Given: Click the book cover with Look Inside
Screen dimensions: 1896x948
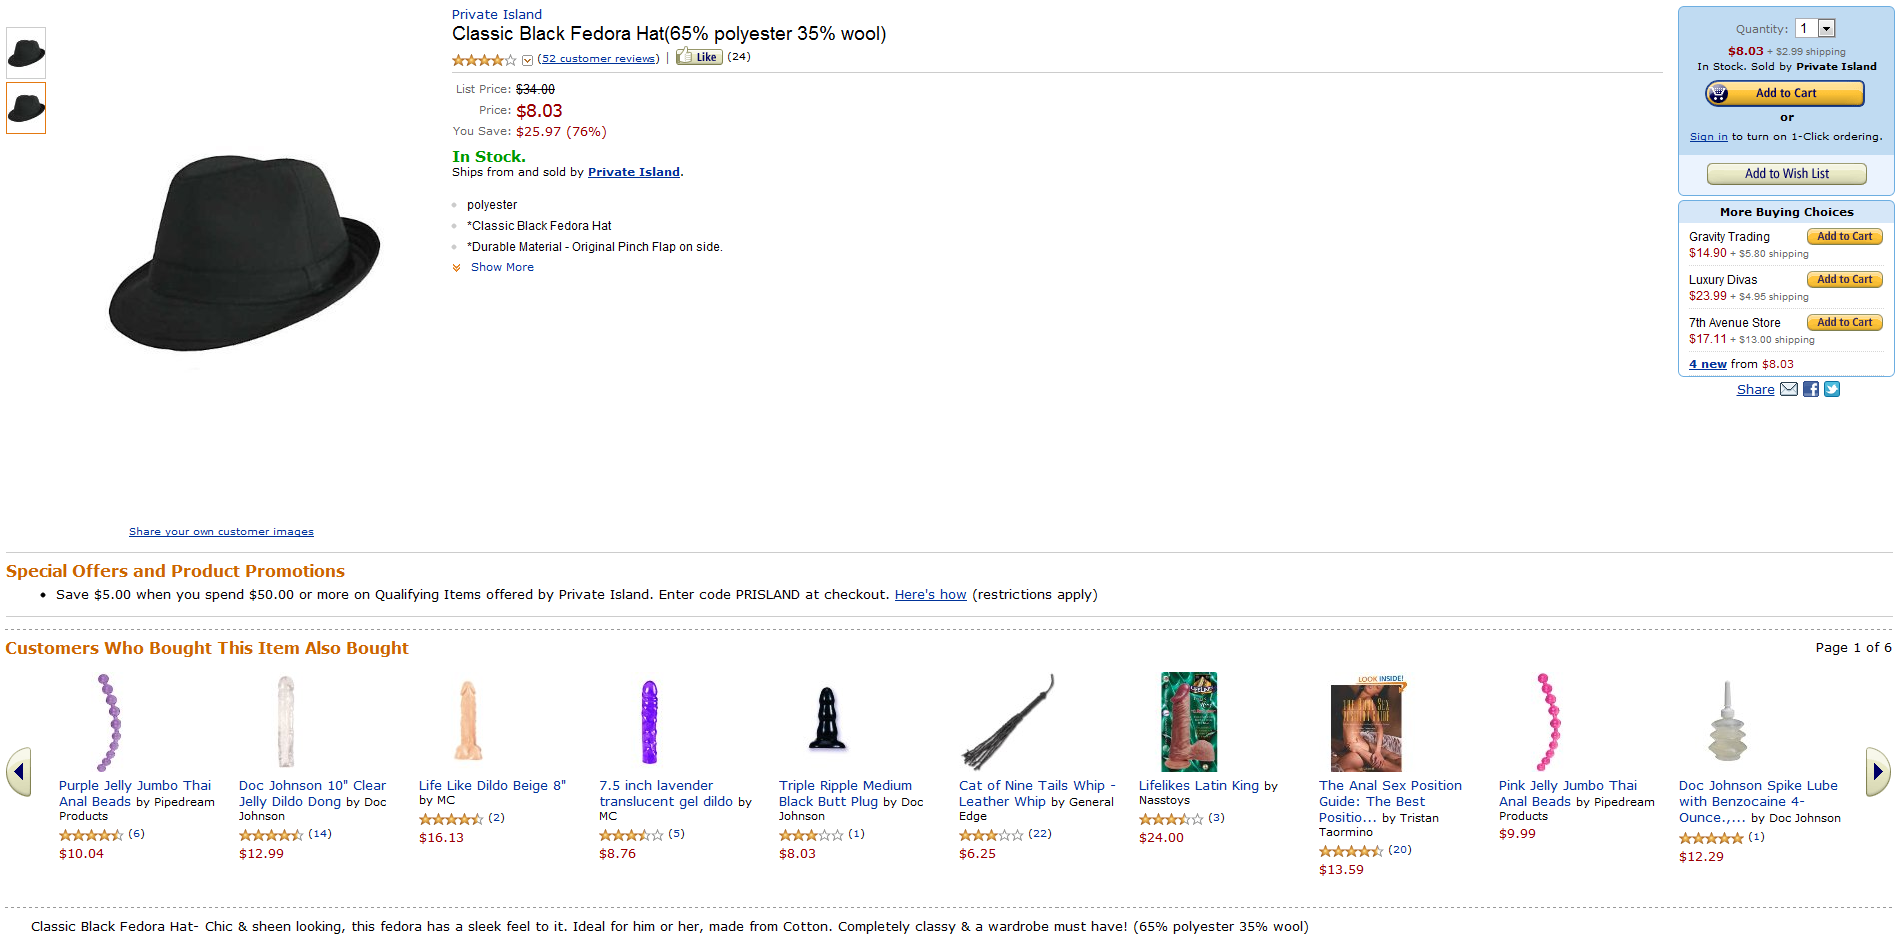Looking at the screenshot, I should tap(1367, 724).
